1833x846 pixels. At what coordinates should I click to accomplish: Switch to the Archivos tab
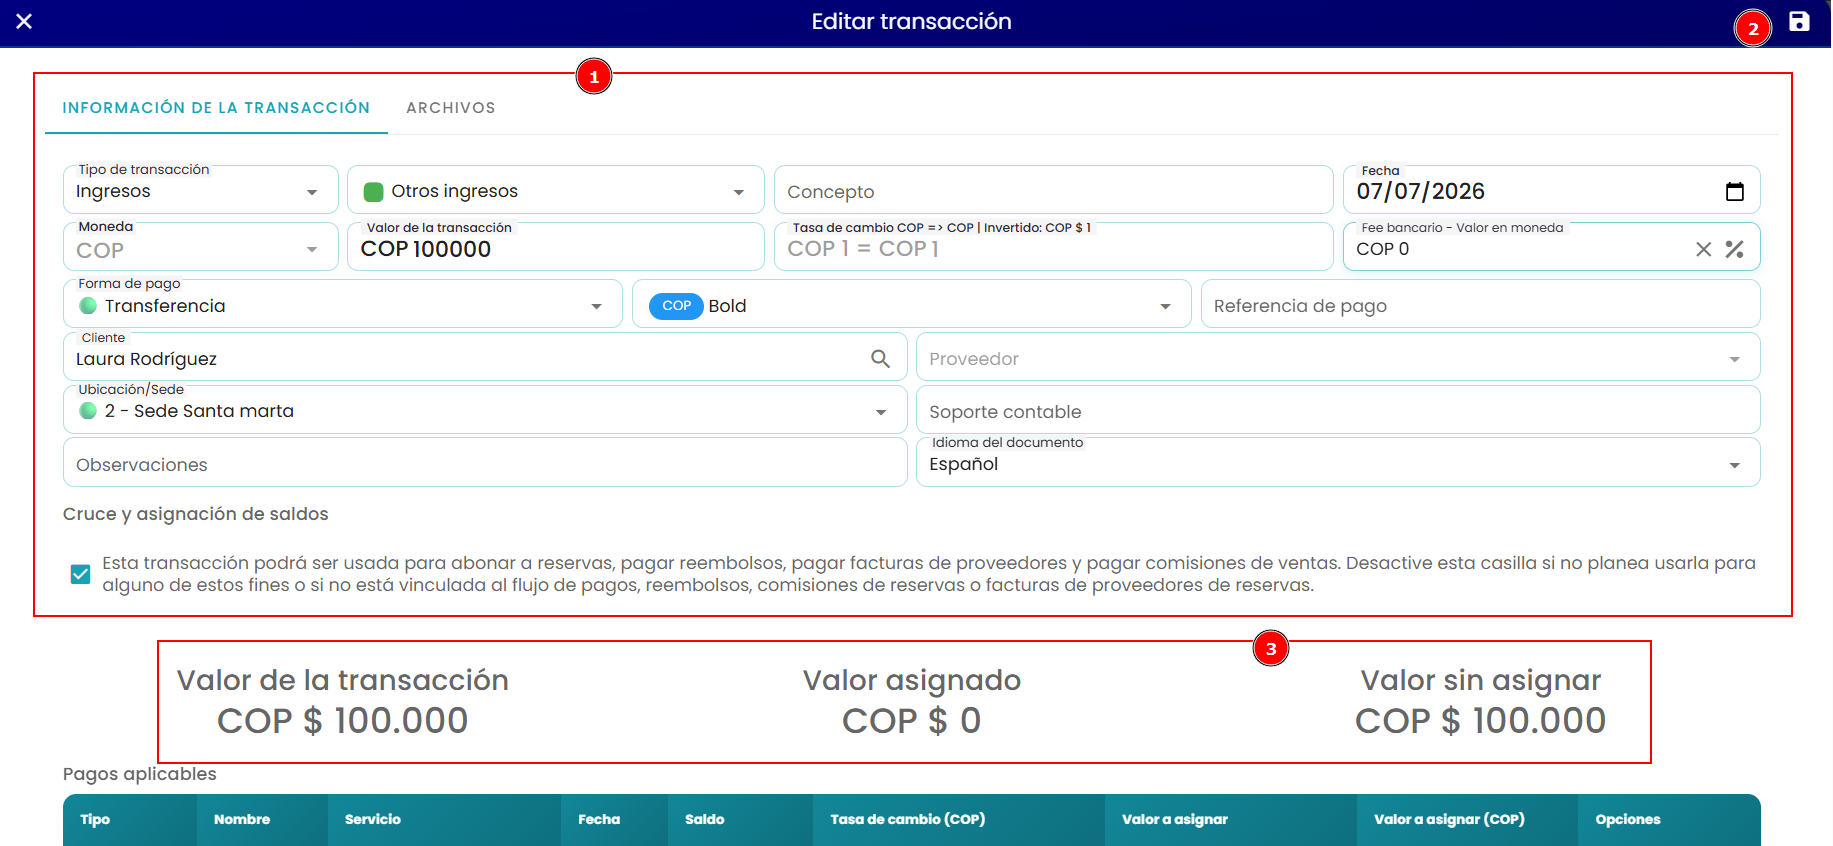pyautogui.click(x=451, y=107)
